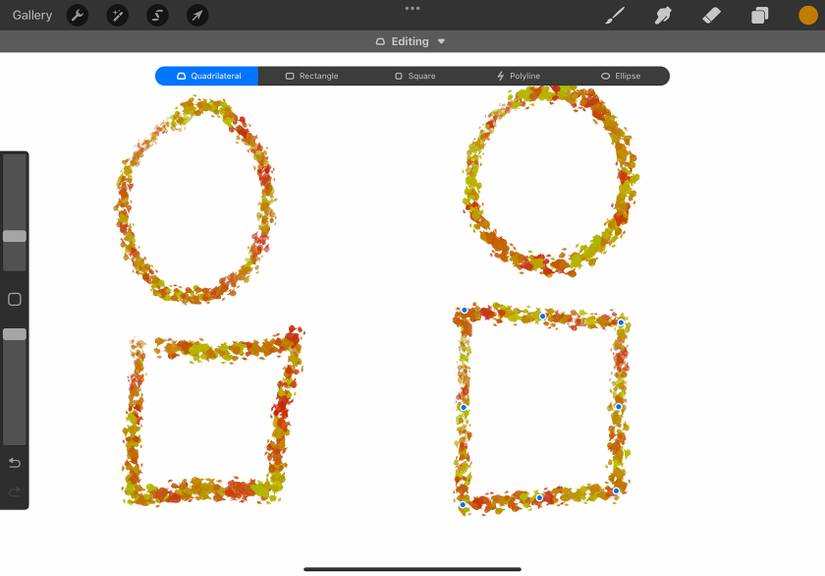This screenshot has height=576, width=825.
Task: Switch to the Rectangle shape tab
Action: coord(313,75)
